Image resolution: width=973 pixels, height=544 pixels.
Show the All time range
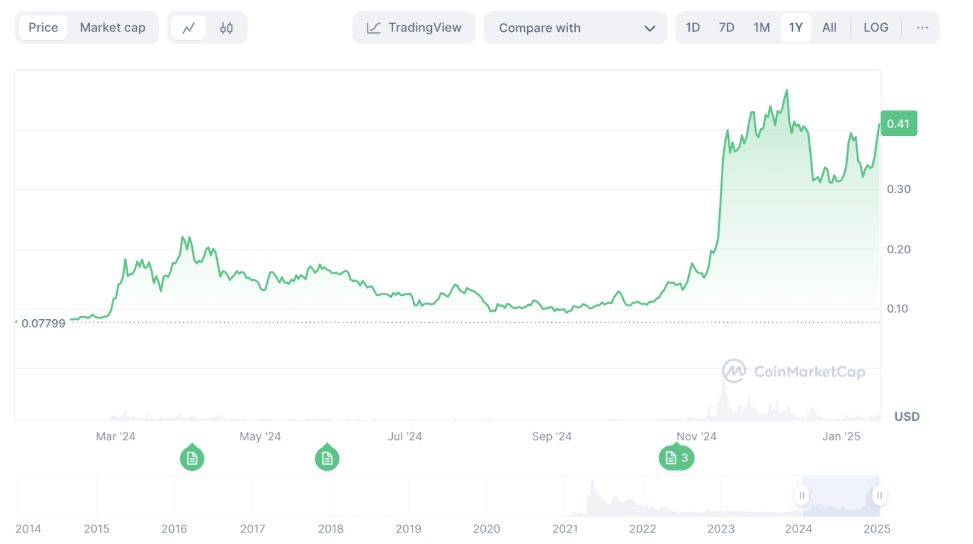829,28
